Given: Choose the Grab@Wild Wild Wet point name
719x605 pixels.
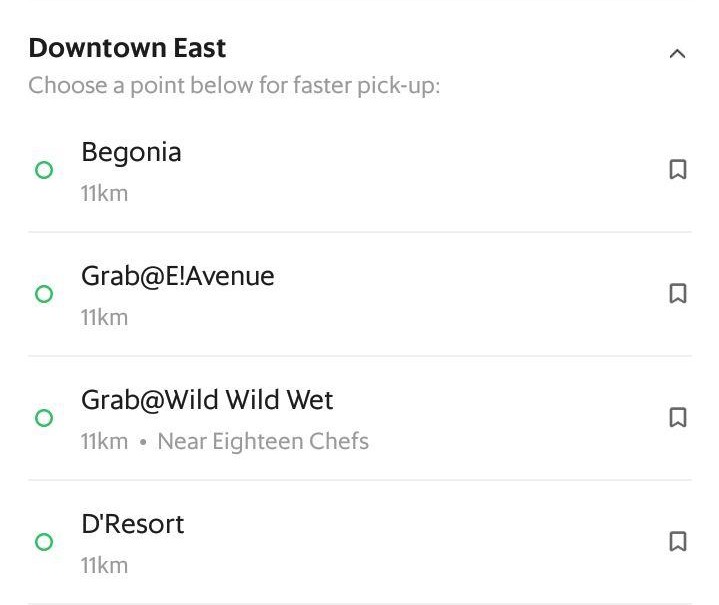Looking at the screenshot, I should point(207,401).
